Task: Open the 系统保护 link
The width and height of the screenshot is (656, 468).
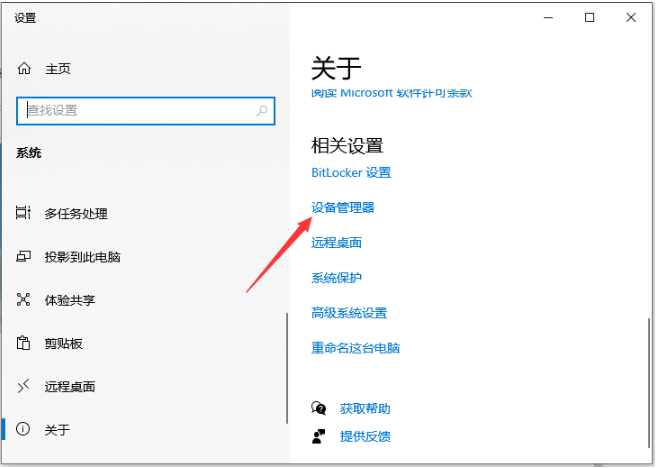Action: coord(336,277)
